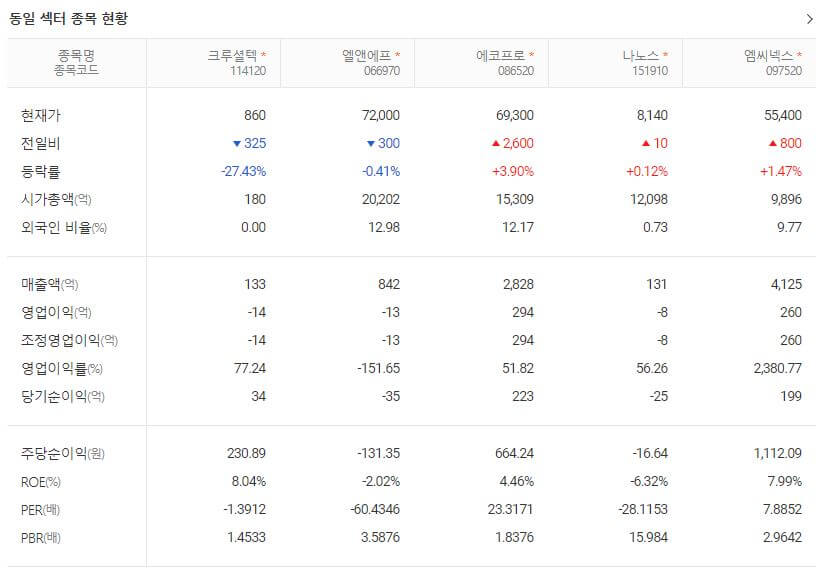
Task: Click stock code 114120
Action: pos(248,71)
